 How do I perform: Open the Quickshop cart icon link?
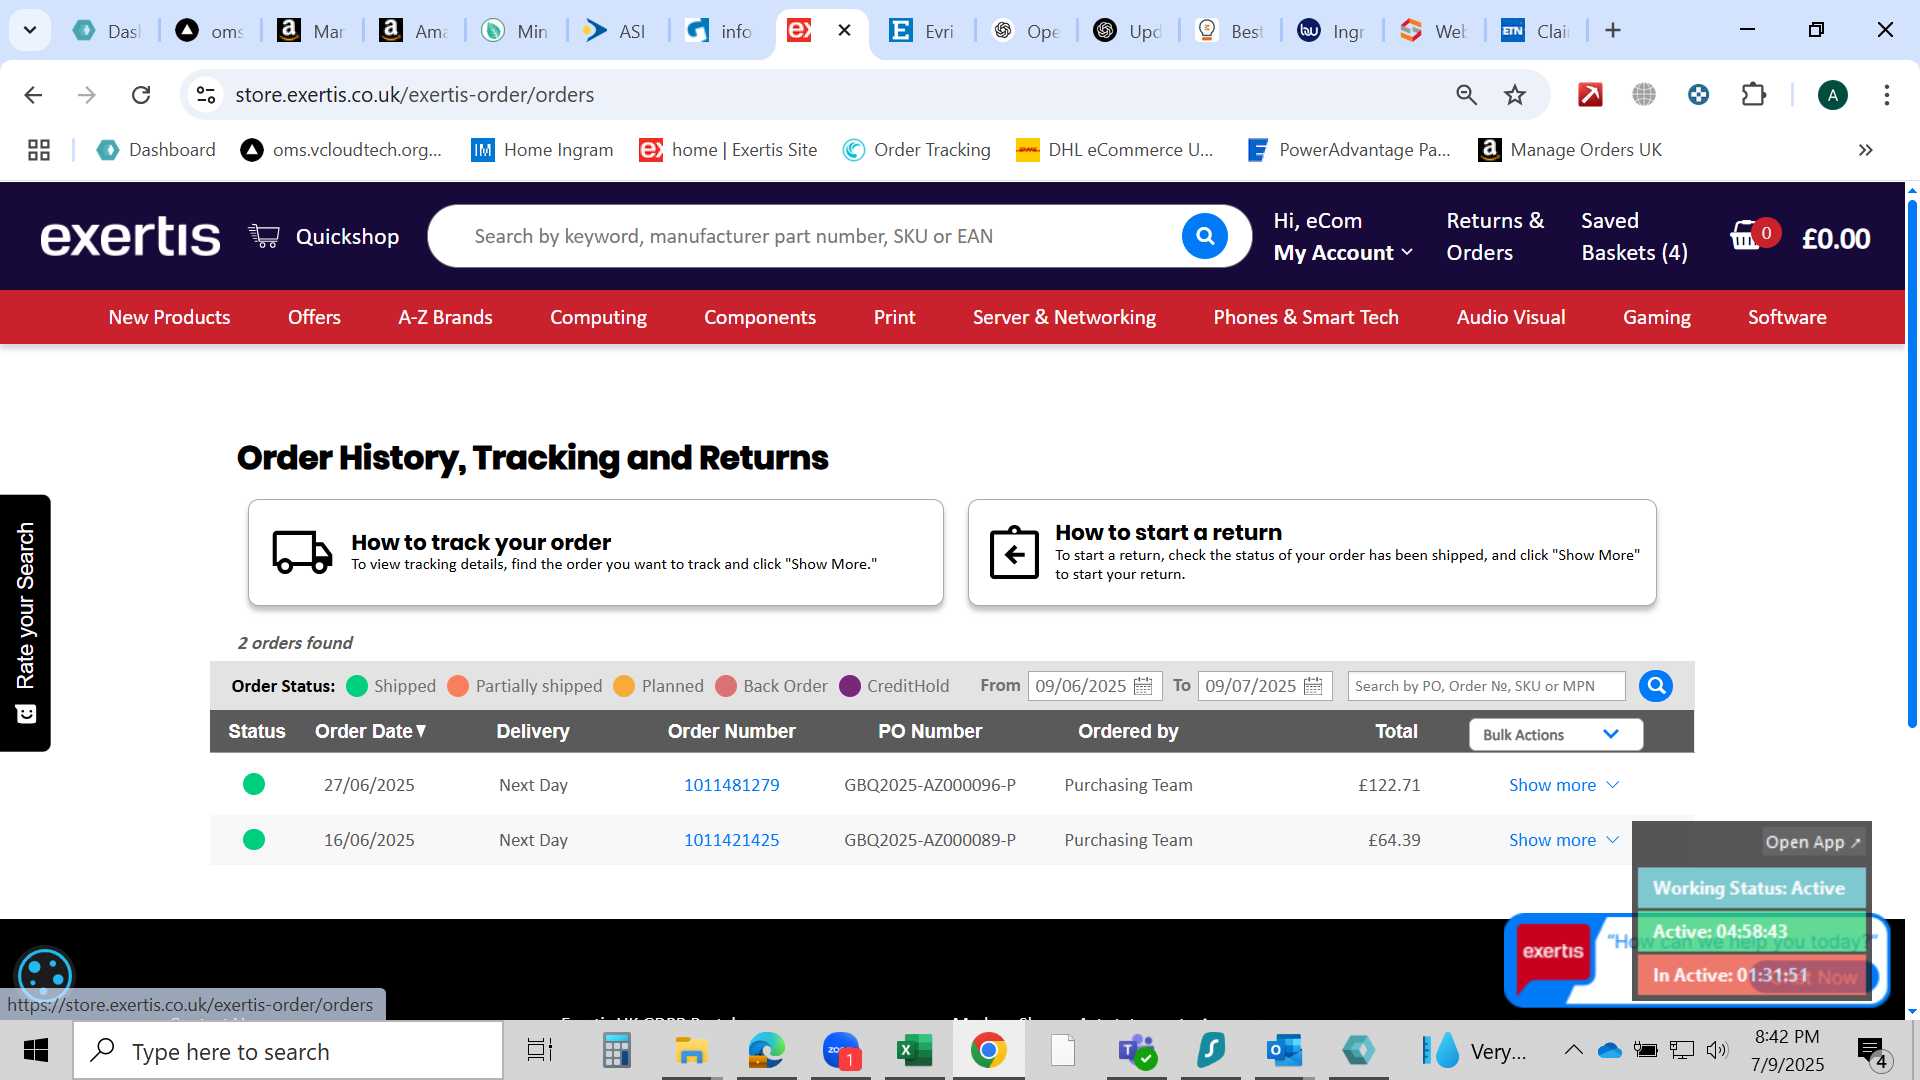[x=264, y=237]
